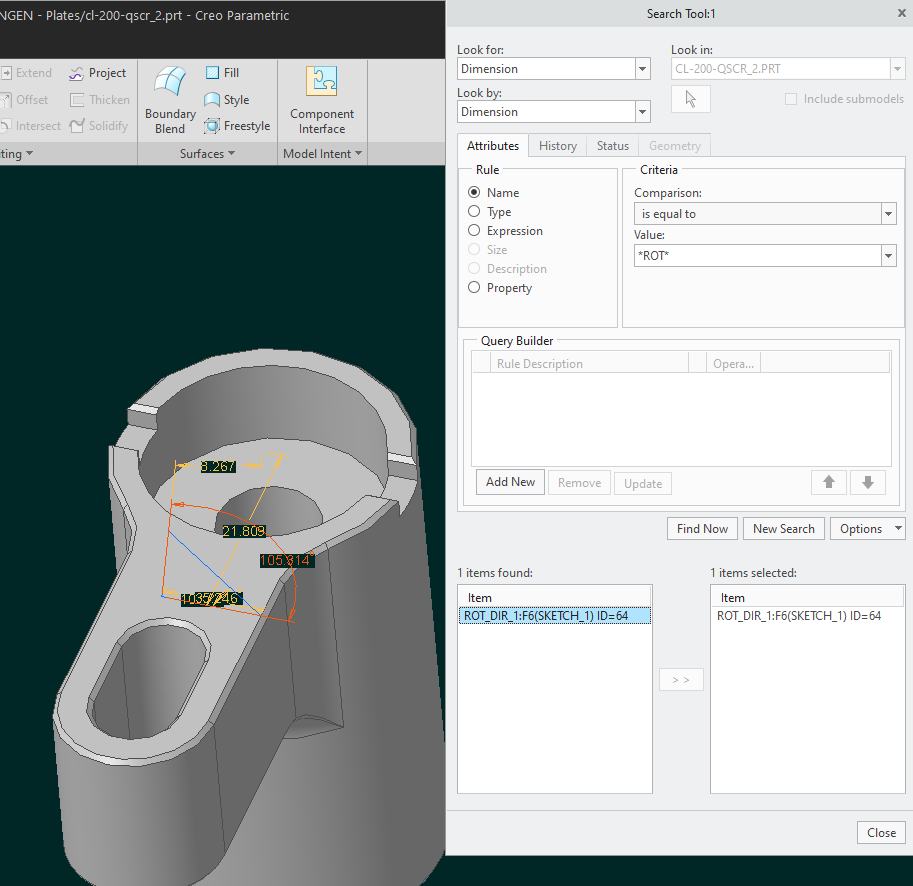Screen dimensions: 913x886
Task: Open the Status tab
Action: pos(612,145)
